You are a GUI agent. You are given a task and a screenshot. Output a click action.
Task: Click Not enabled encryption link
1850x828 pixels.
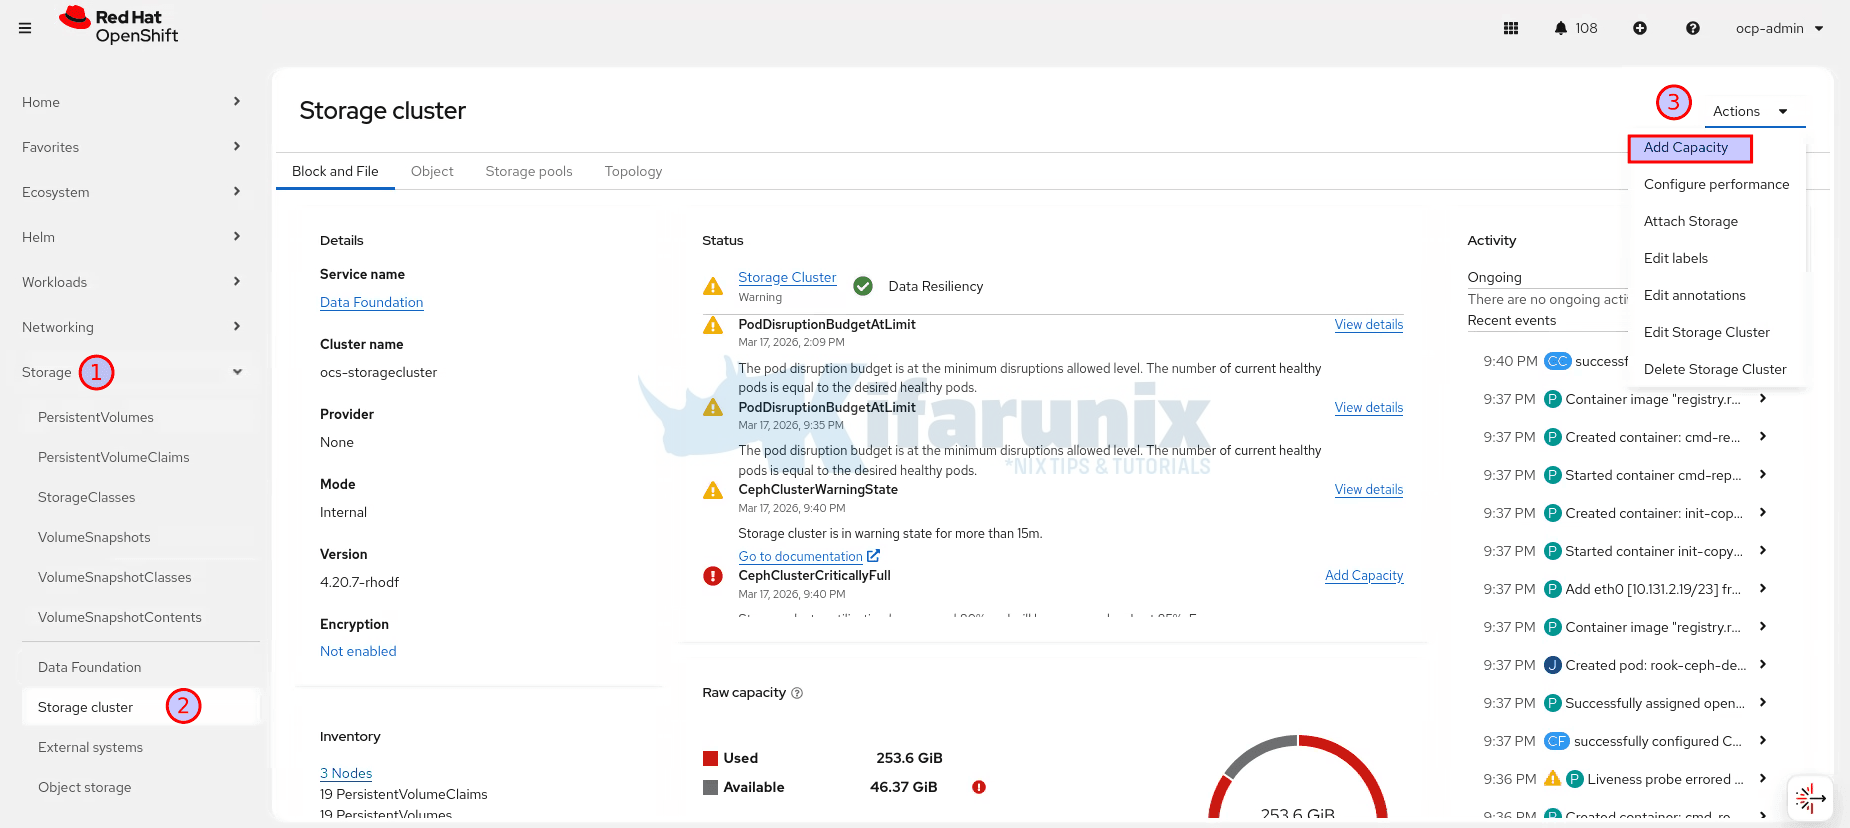tap(358, 651)
